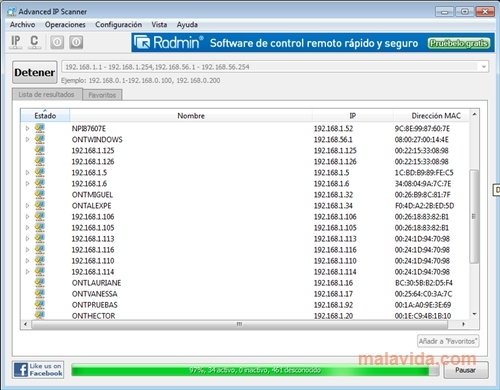500x390 pixels.
Task: Click the status icon for row 192.168.1.106
Action: point(40,216)
